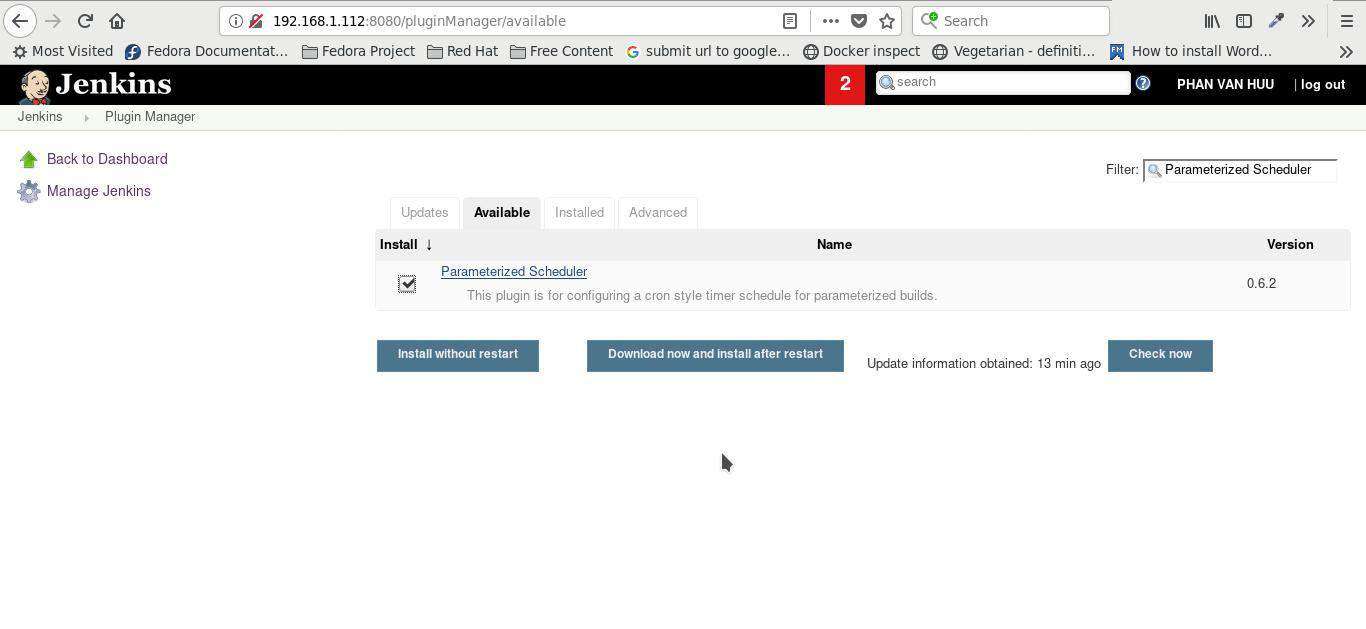Open Most Visited bookmarks folder
Viewport: 1366px width, 629px height.
(63, 51)
